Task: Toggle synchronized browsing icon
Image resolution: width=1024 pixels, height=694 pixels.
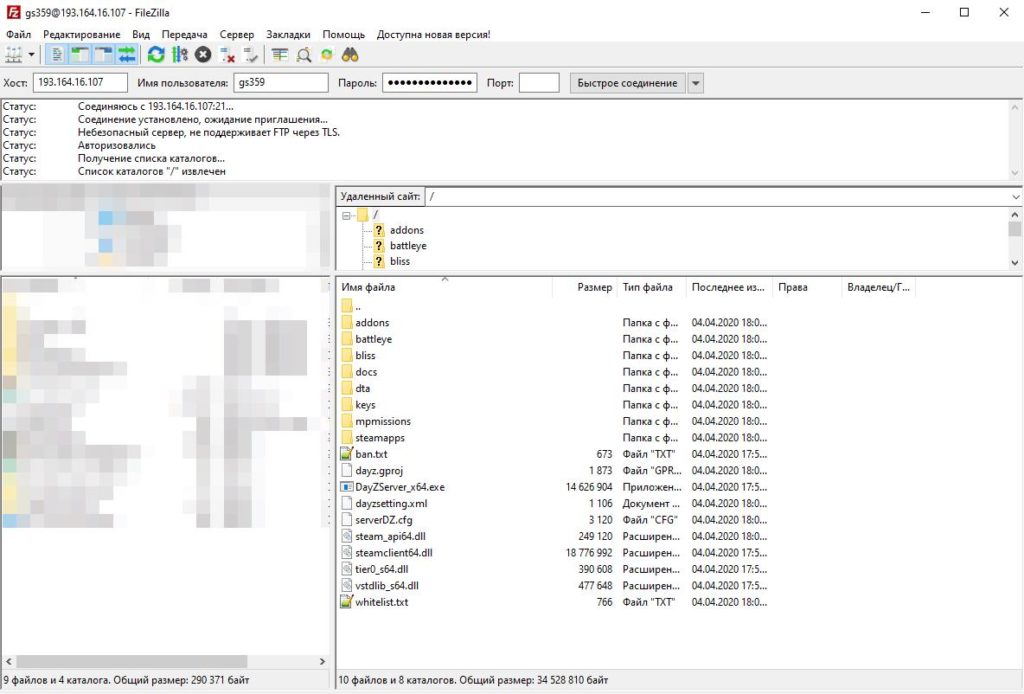Action: click(326, 54)
